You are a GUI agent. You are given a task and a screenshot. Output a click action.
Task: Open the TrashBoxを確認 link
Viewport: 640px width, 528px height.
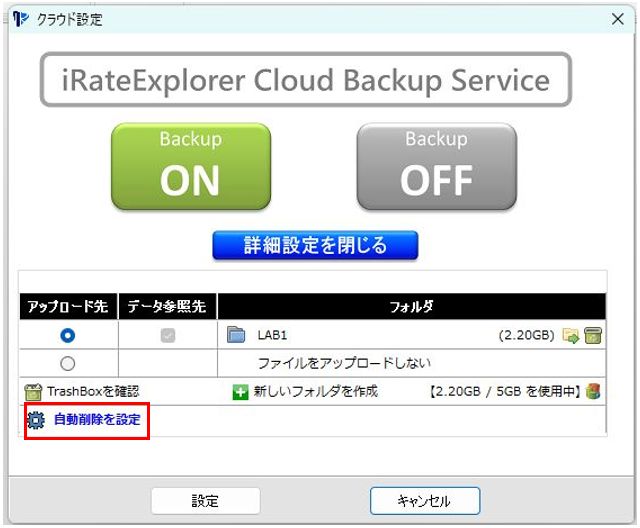93,391
